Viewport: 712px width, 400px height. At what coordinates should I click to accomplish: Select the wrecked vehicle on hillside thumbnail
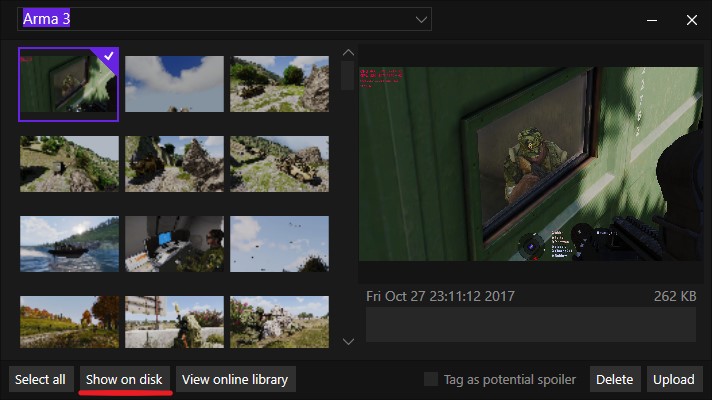tap(279, 164)
